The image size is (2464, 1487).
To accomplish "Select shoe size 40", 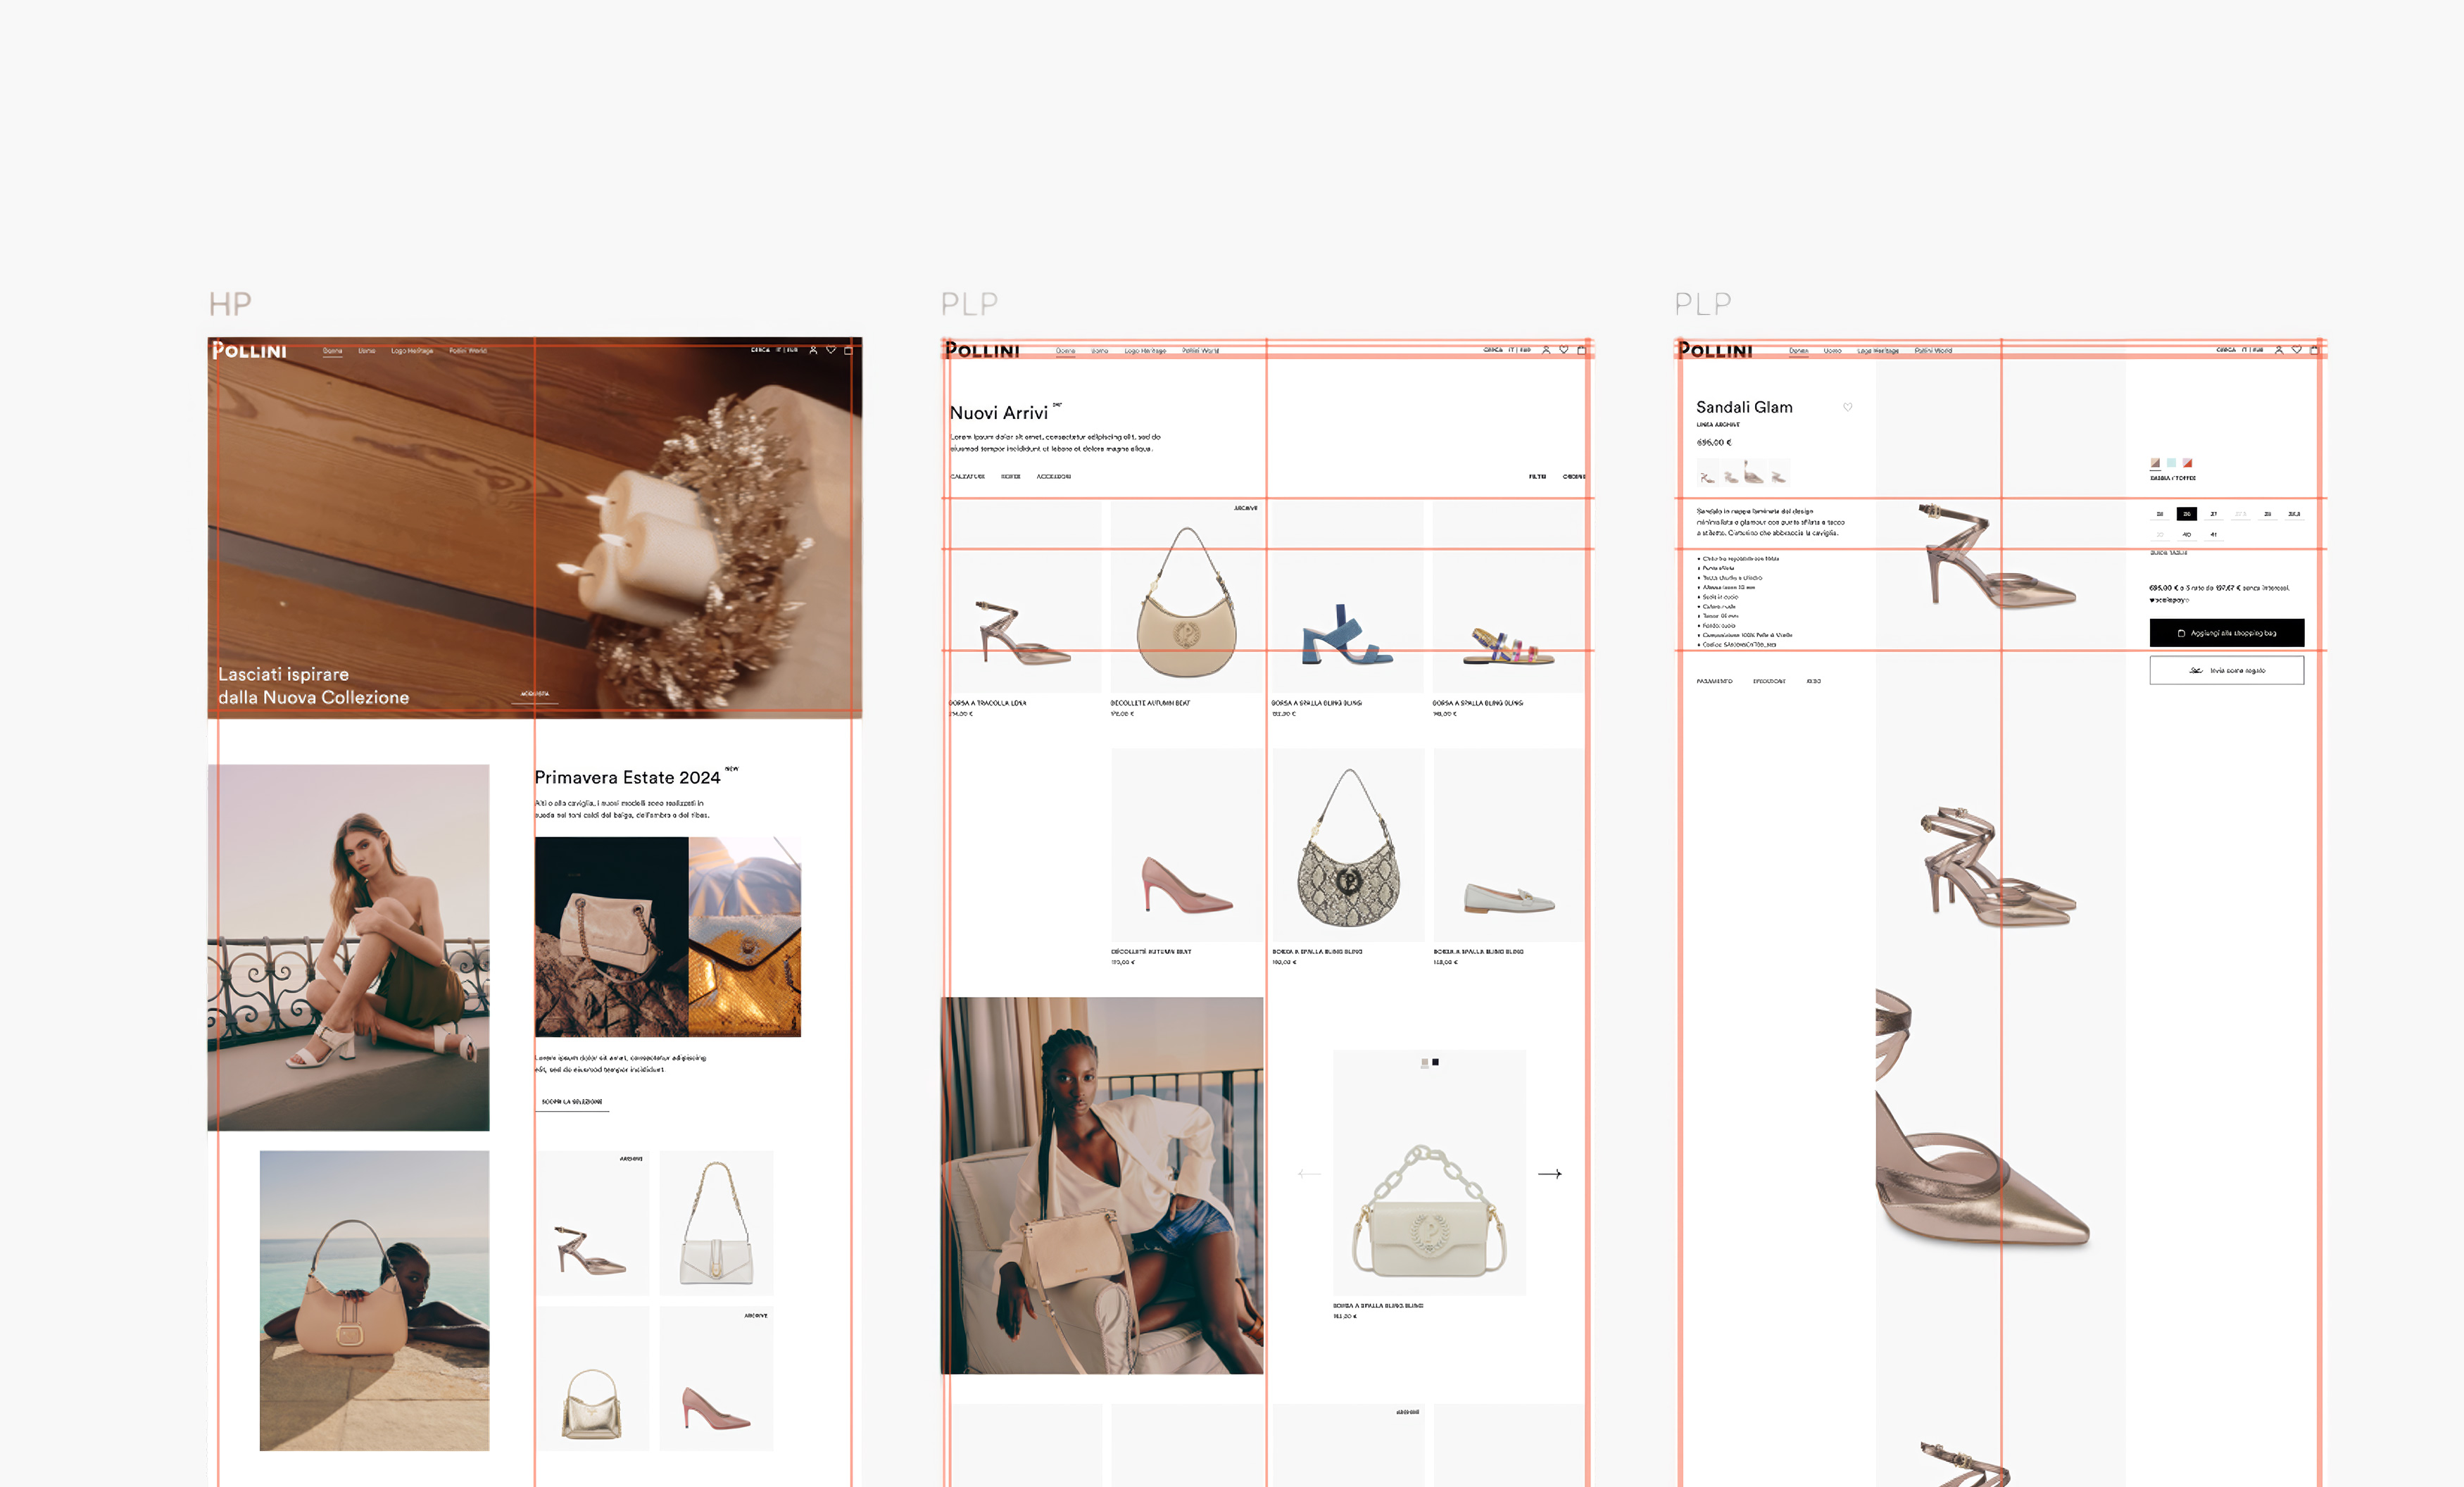I will click(2186, 535).
